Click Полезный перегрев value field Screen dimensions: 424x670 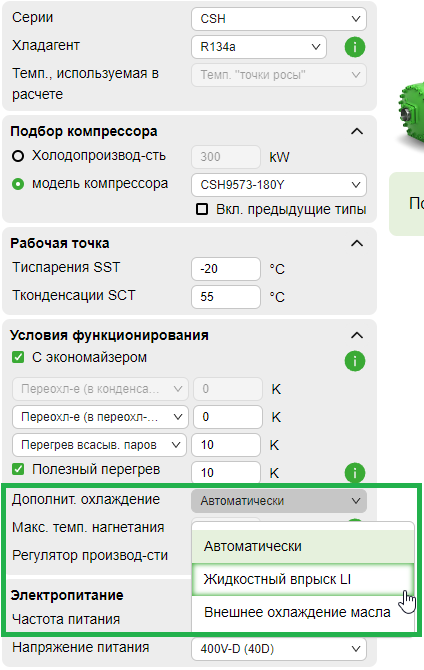click(226, 472)
